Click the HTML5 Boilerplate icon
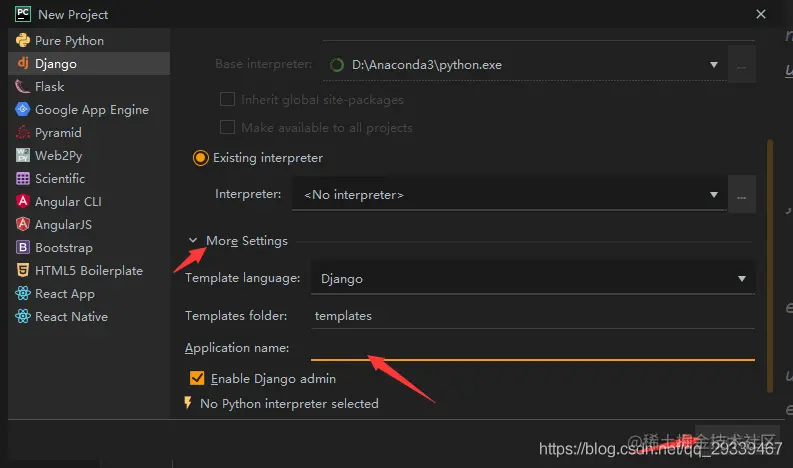This screenshot has height=468, width=793. 23,270
